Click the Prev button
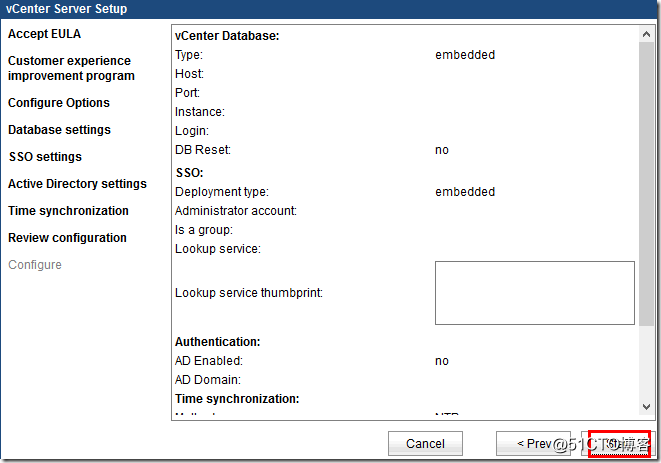 coord(533,444)
